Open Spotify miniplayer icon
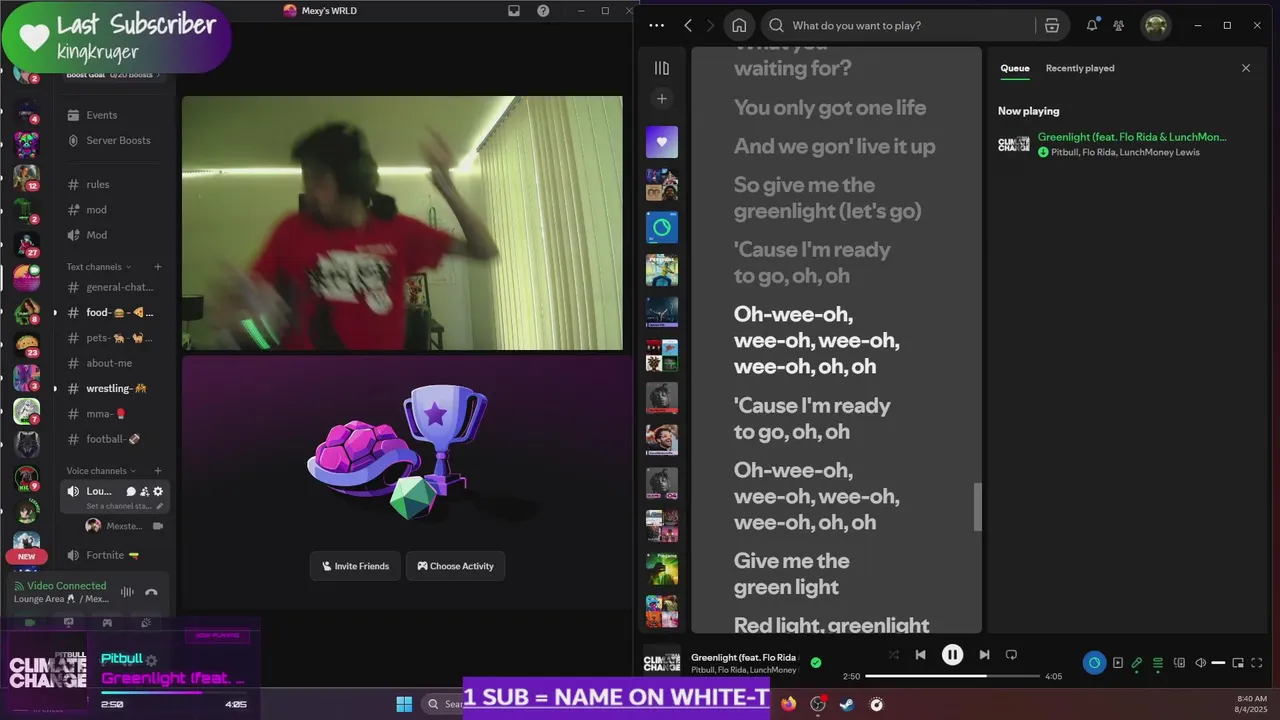Image resolution: width=1280 pixels, height=720 pixels. click(1238, 663)
